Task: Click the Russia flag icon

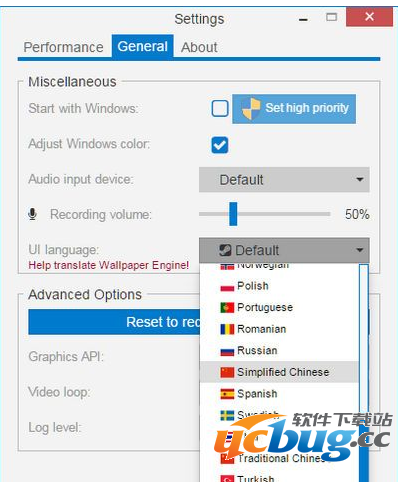Action: pos(227,351)
